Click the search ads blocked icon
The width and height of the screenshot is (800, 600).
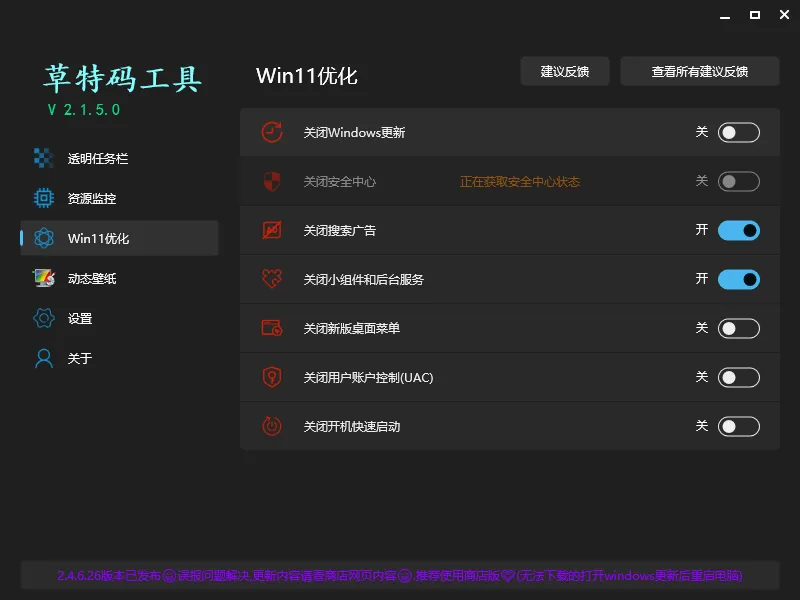click(x=272, y=230)
